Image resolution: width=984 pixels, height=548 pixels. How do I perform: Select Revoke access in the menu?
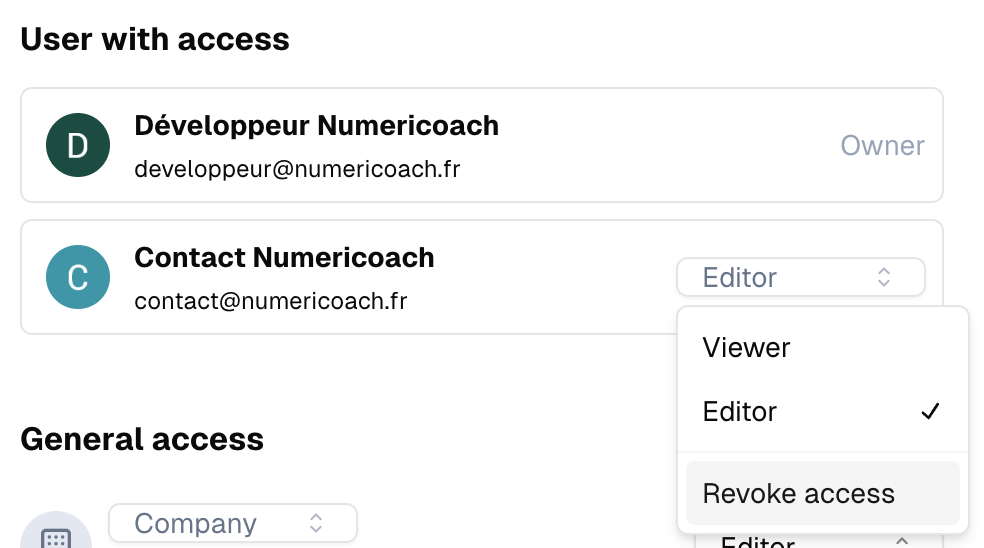coord(823,493)
